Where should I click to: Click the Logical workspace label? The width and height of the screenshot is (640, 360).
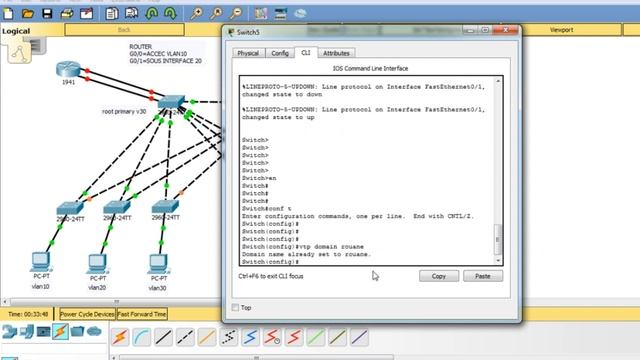16,31
